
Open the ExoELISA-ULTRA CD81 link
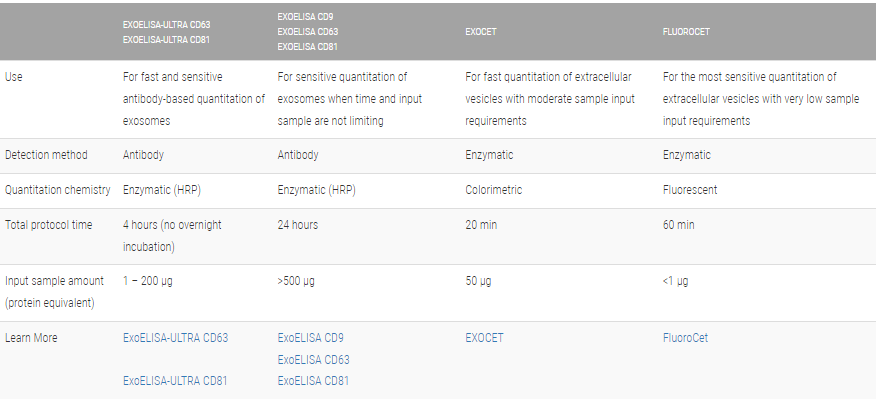point(175,380)
